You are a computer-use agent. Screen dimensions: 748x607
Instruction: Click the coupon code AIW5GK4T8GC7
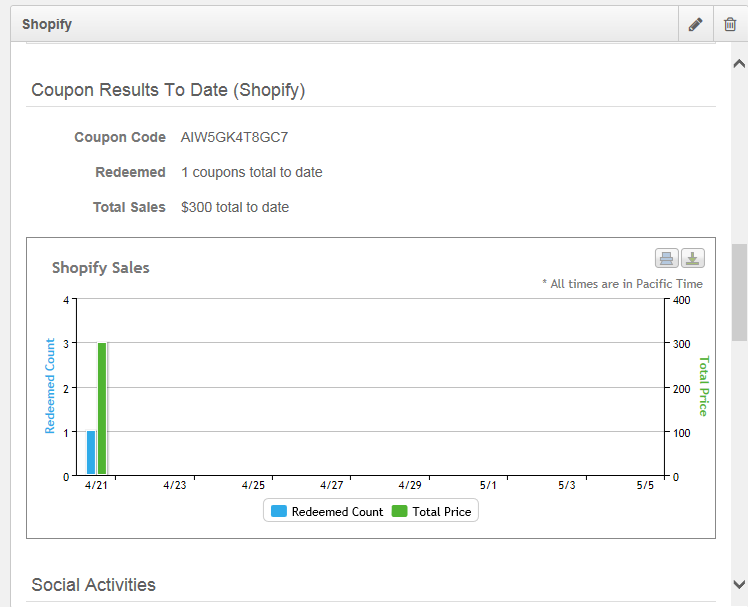pos(234,137)
